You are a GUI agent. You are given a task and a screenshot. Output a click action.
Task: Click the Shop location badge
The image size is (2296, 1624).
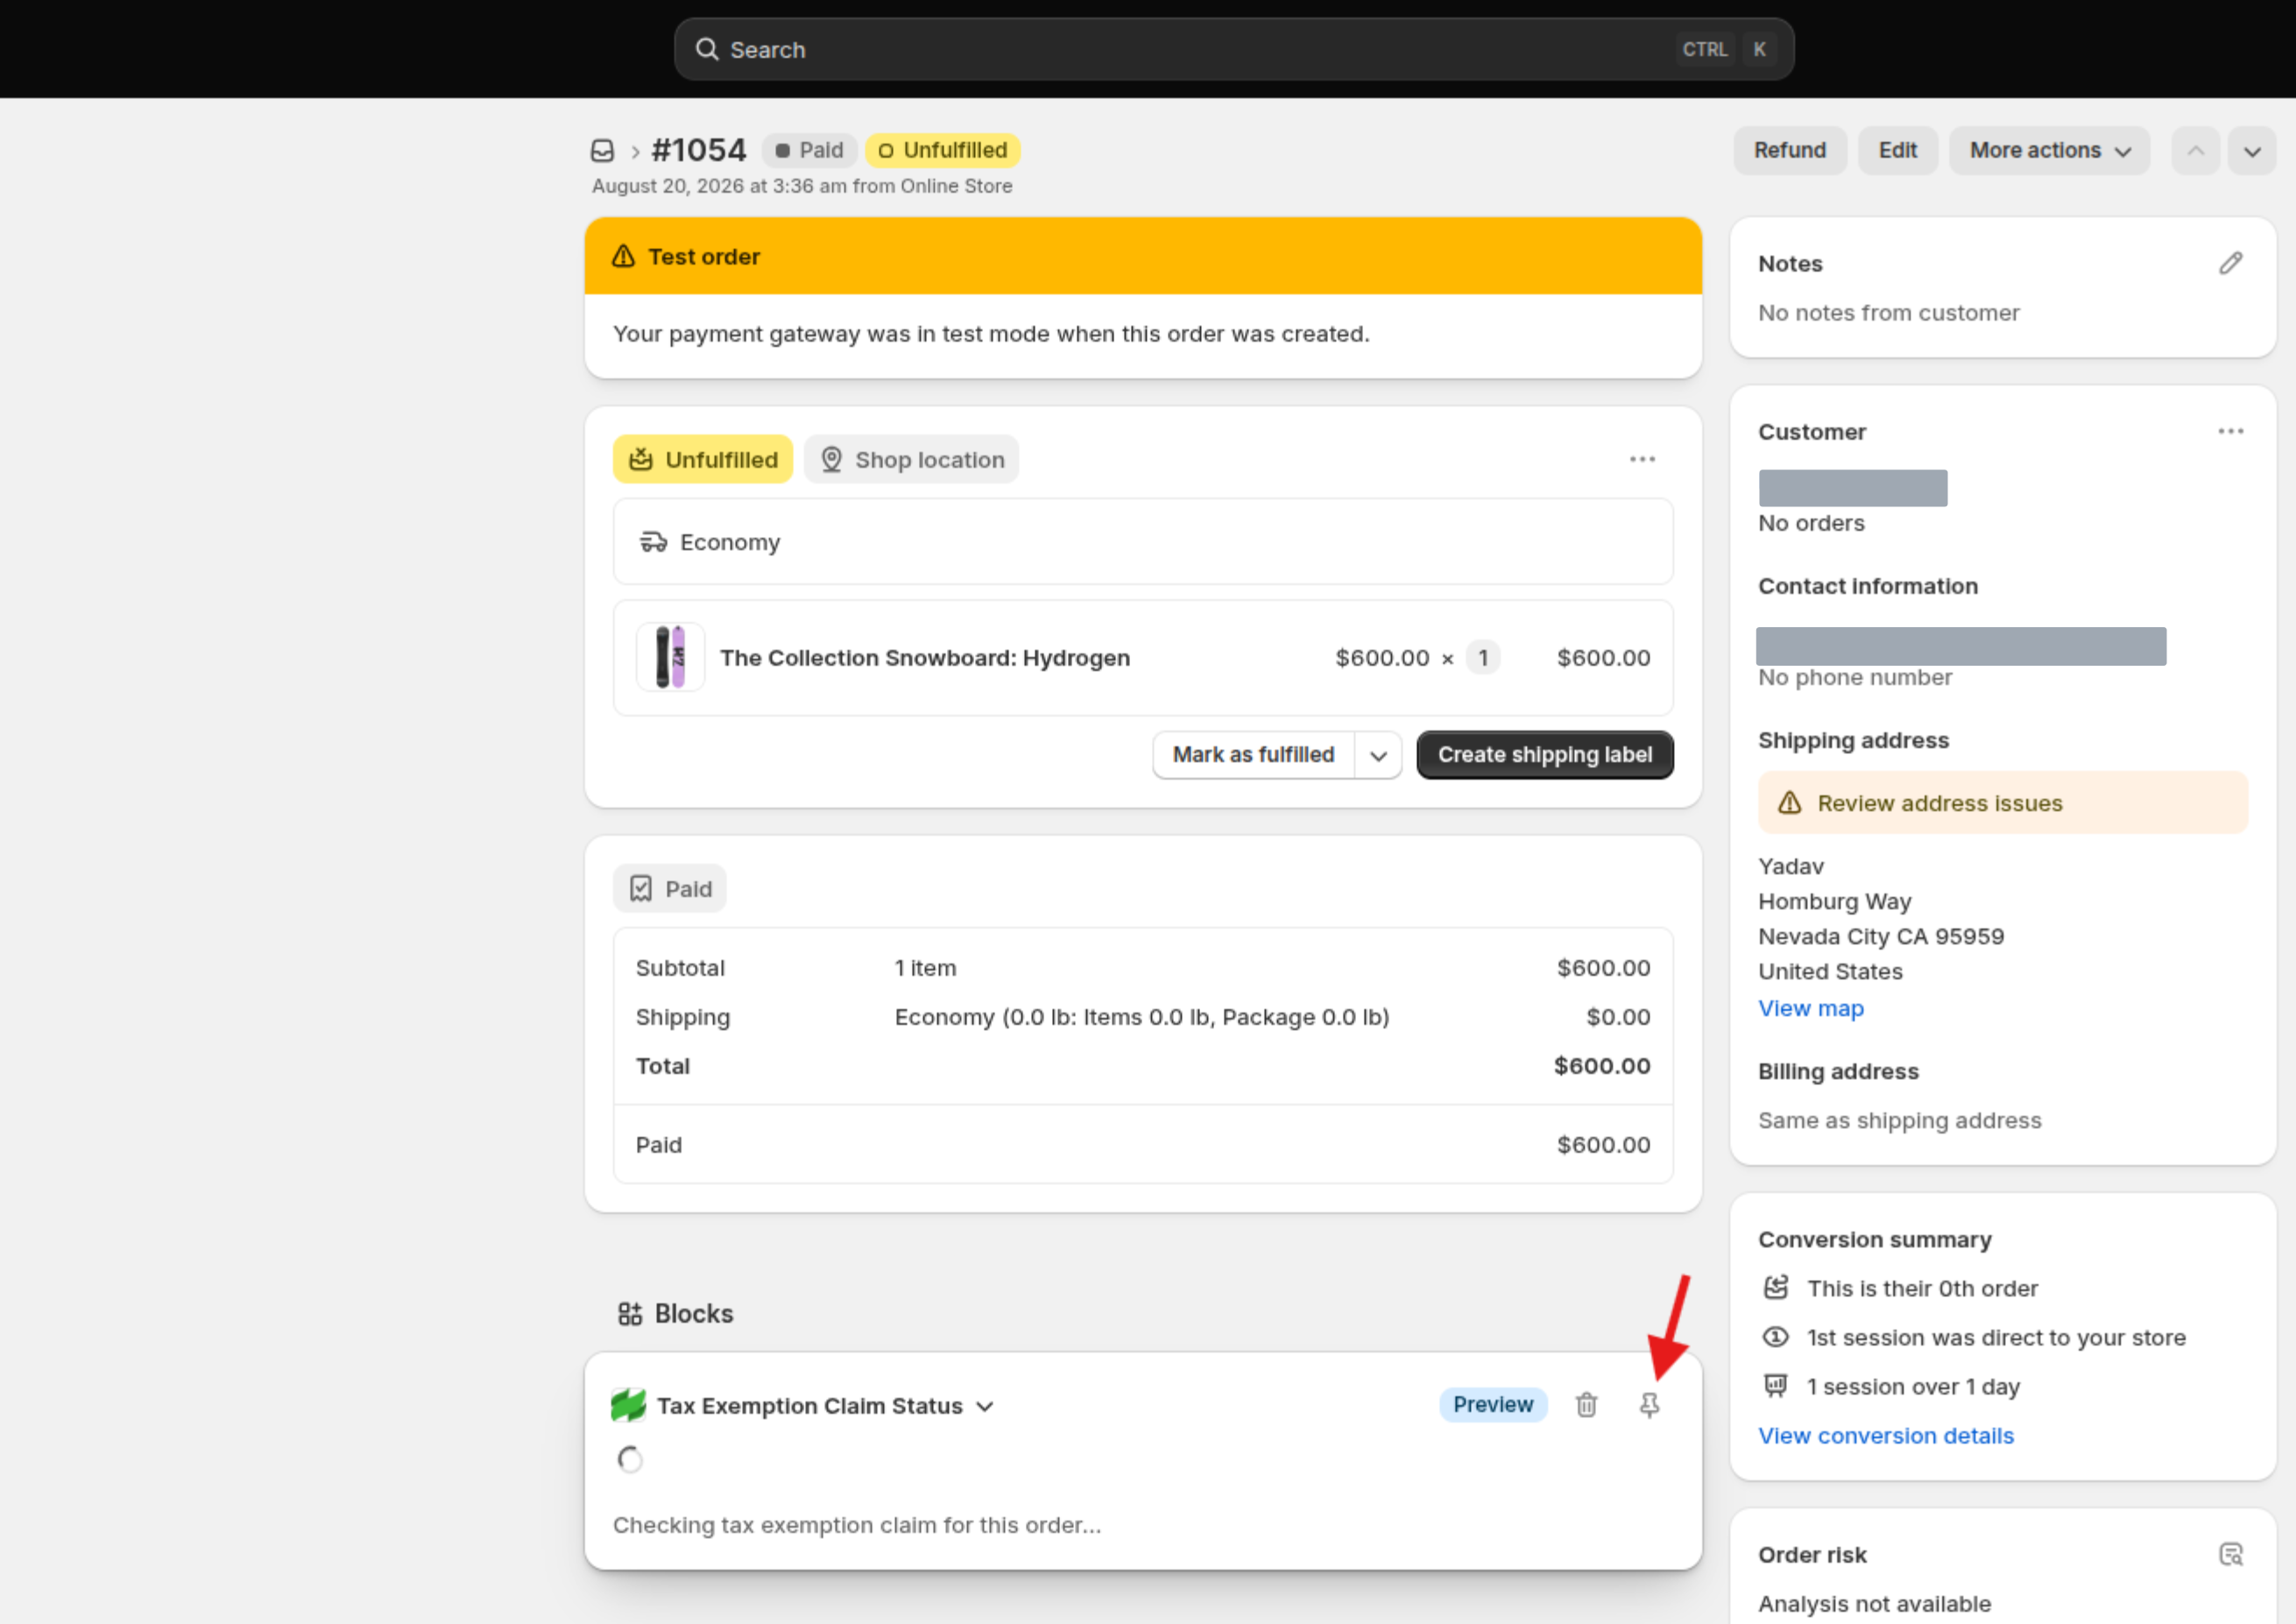(x=911, y=459)
